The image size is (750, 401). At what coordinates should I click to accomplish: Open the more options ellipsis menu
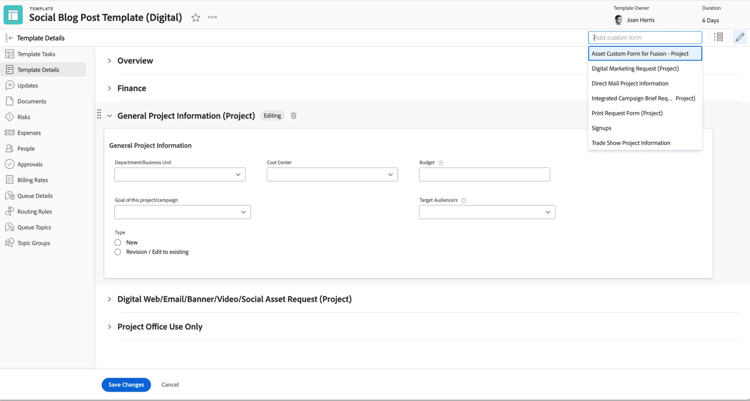(212, 17)
